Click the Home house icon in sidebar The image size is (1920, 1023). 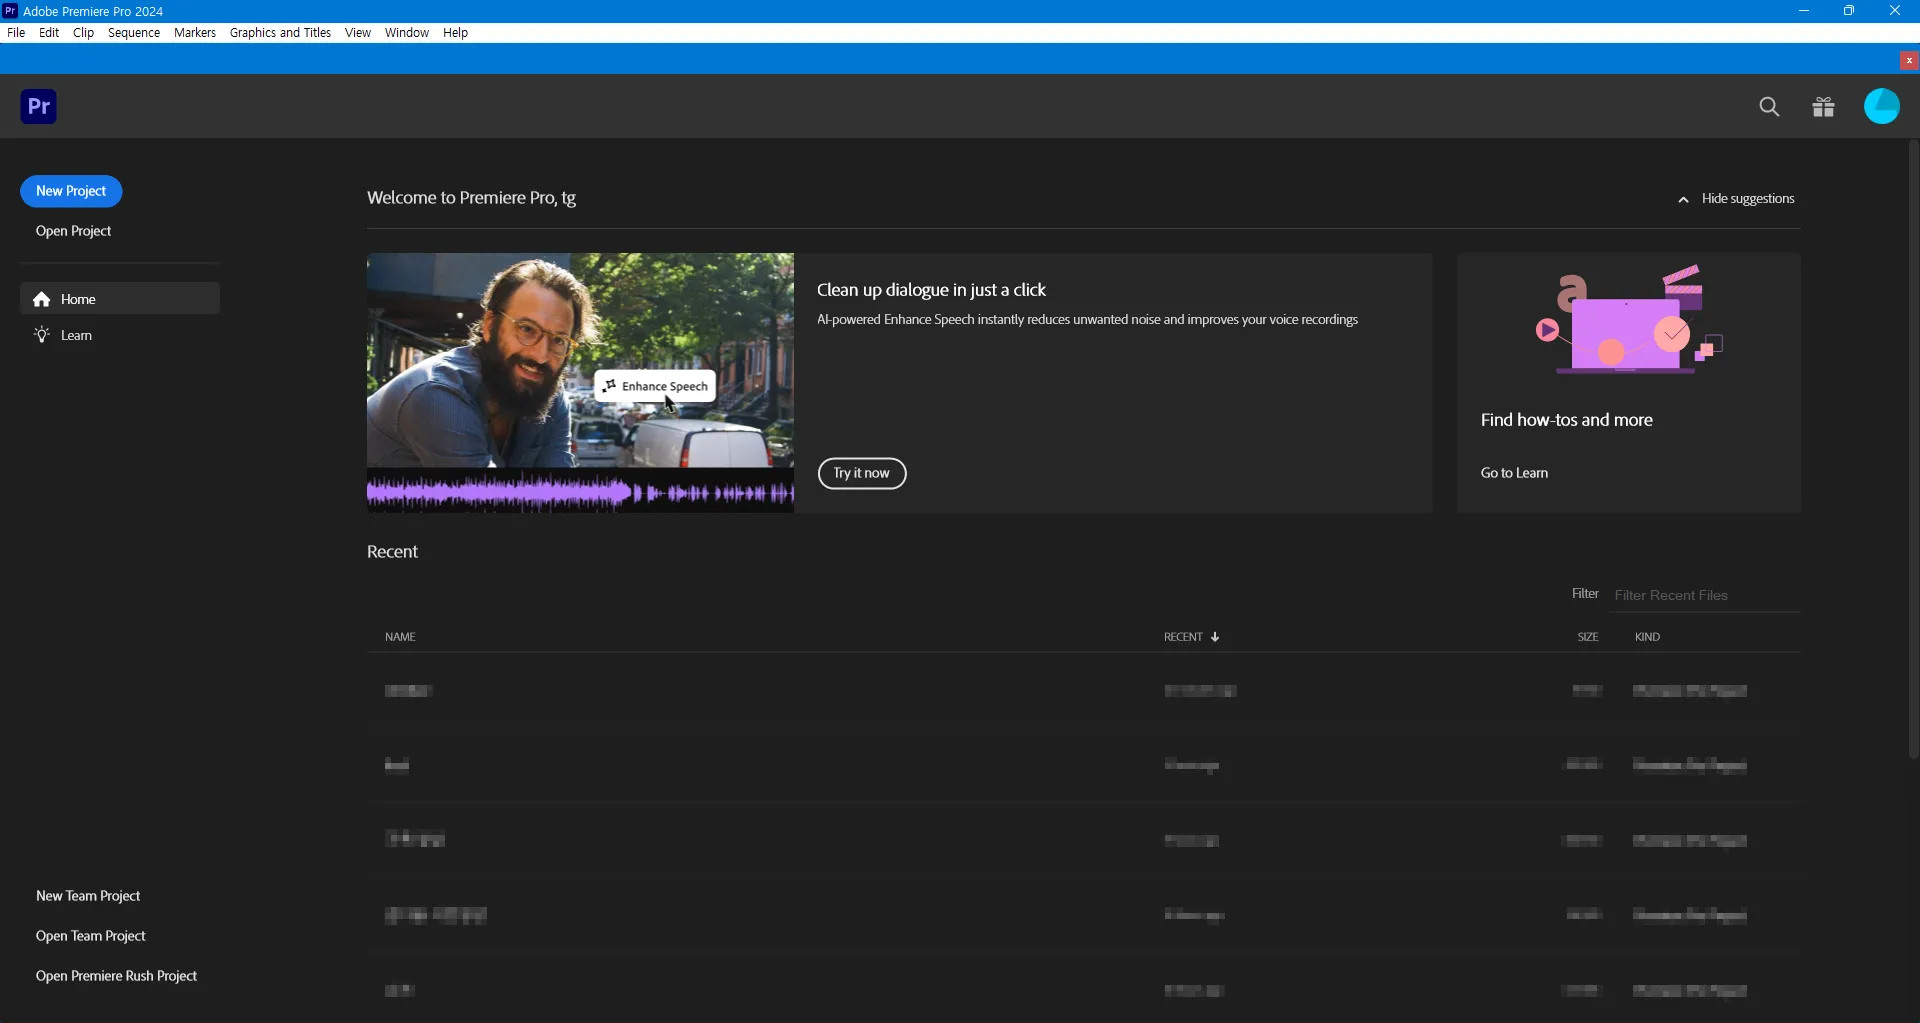point(42,300)
